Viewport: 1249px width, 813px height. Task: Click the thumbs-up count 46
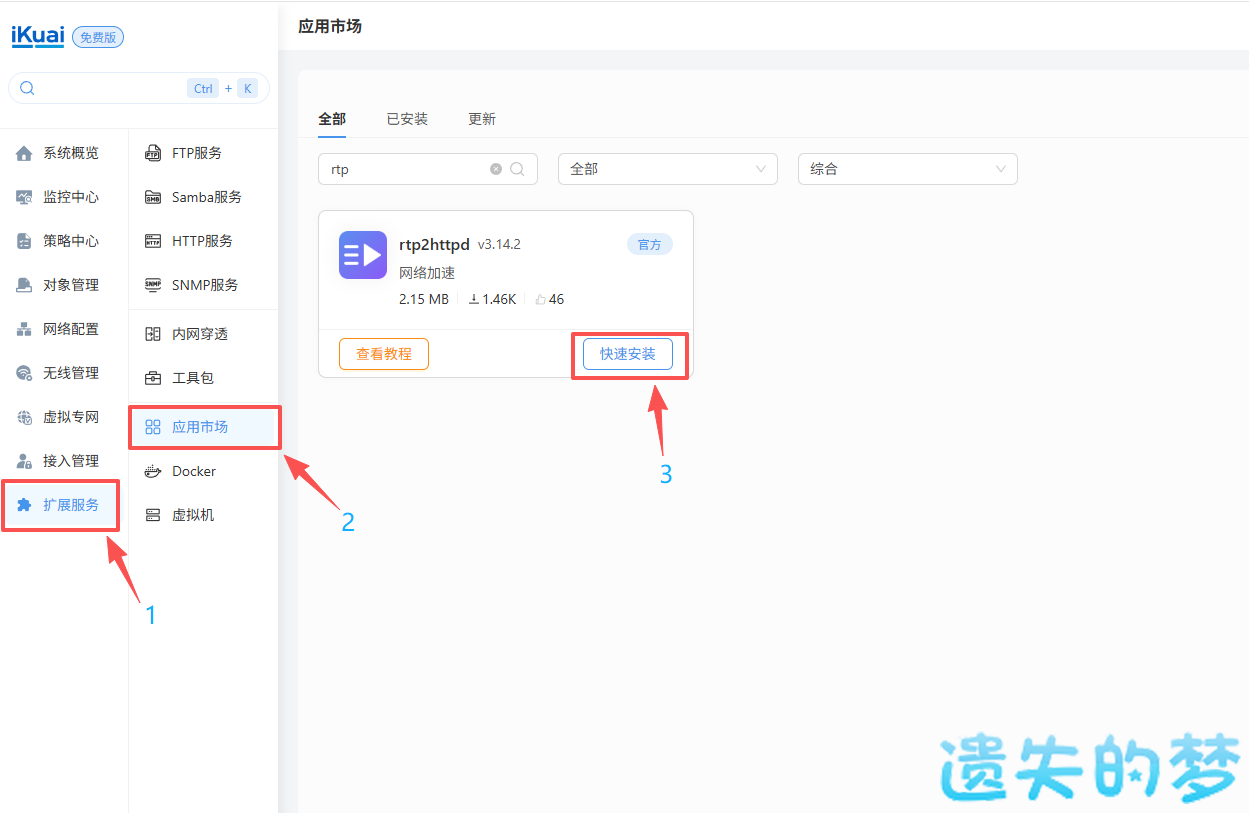point(550,299)
